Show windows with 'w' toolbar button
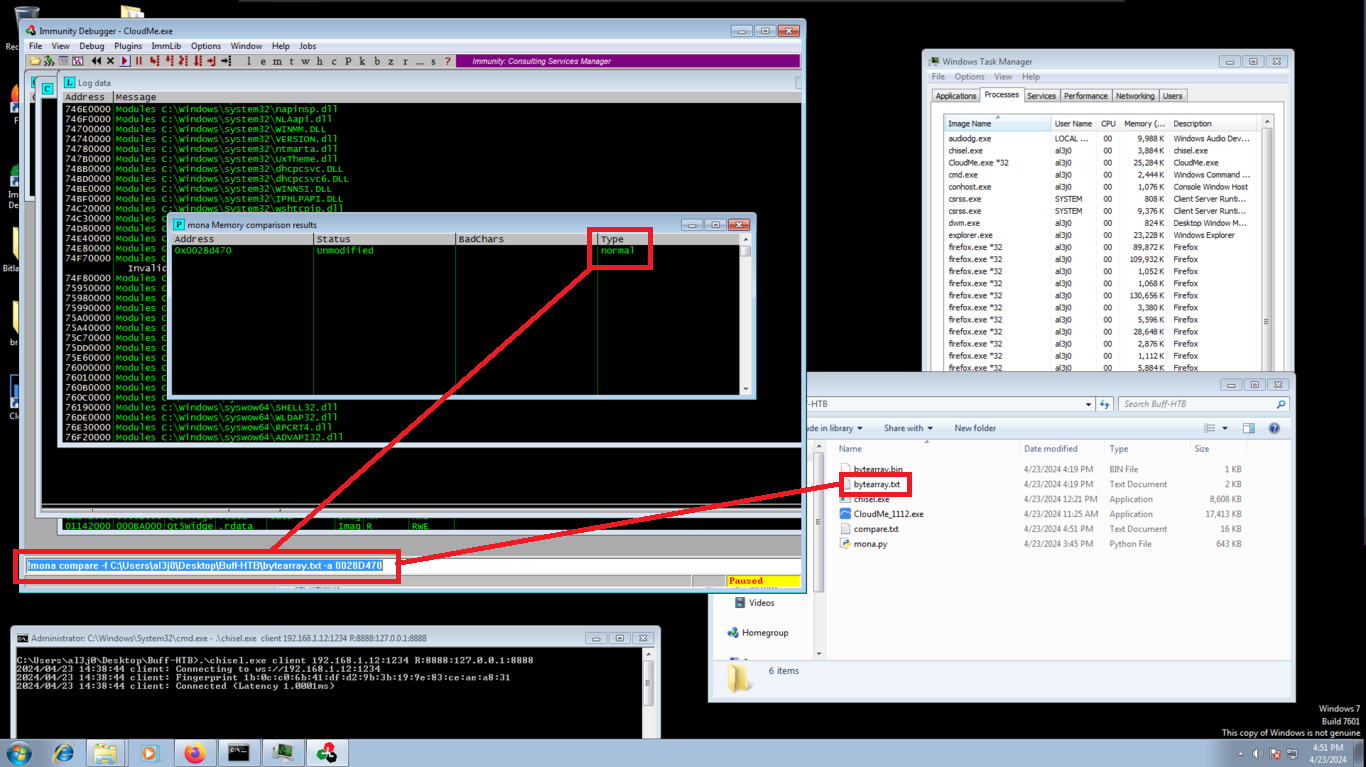The height and width of the screenshot is (767, 1366). (x=305, y=61)
